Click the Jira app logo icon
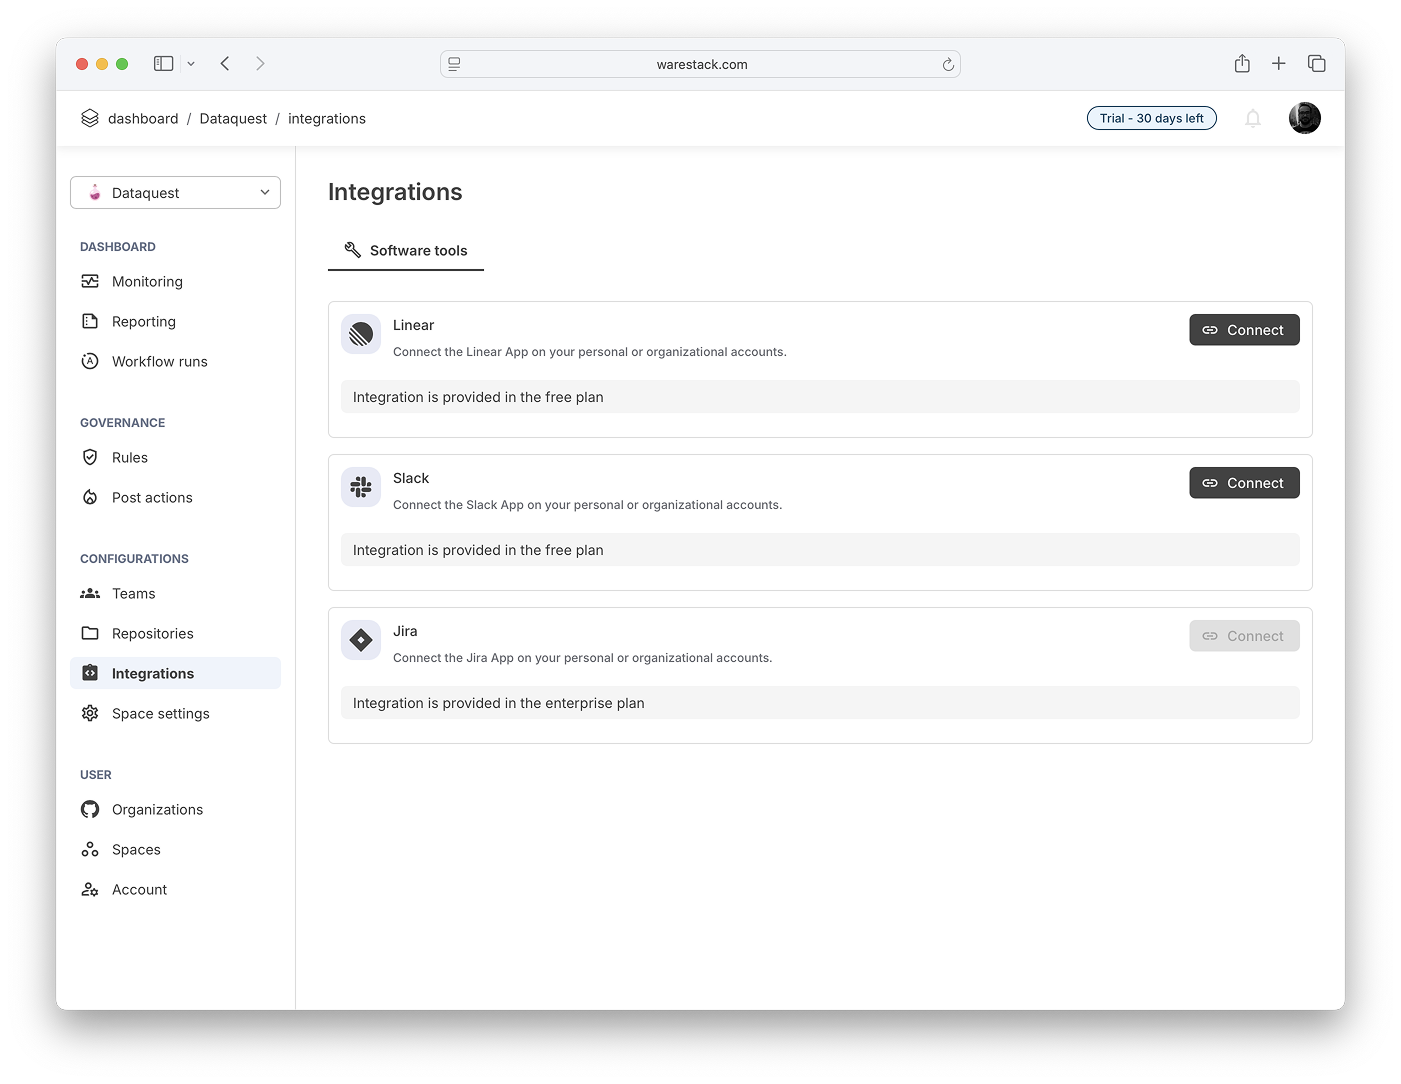Viewport: 1401px width, 1084px height. (x=361, y=640)
